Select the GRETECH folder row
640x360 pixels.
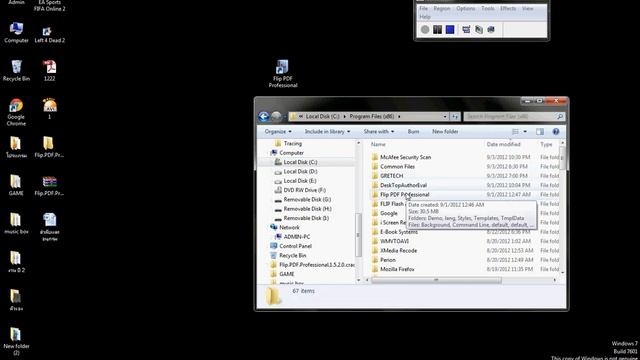(464, 176)
